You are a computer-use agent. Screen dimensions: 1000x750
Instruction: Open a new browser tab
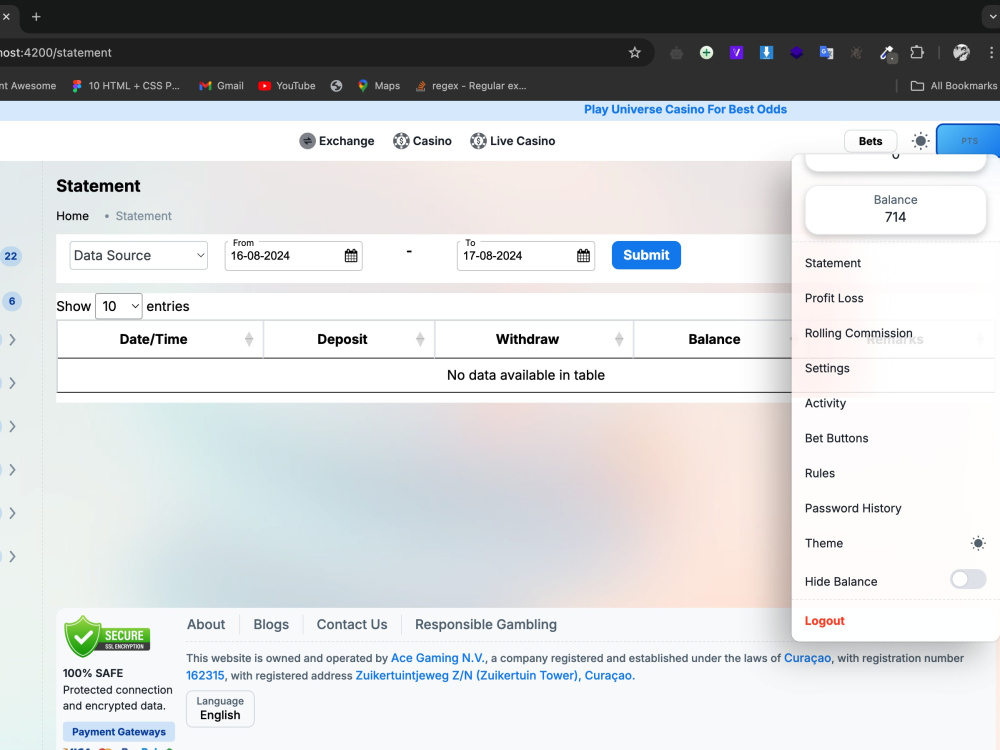(36, 17)
